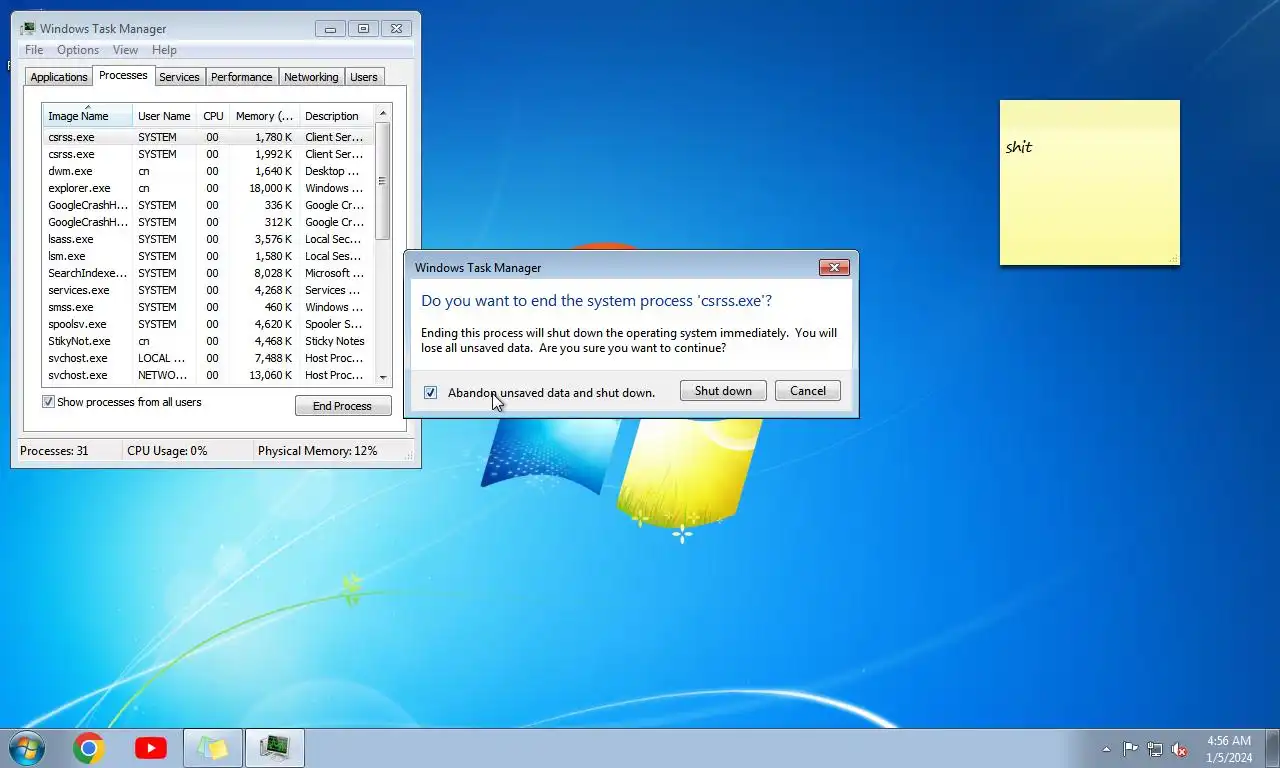Select the spoolsv.exe process
1280x768 pixels.
pyautogui.click(x=208, y=324)
